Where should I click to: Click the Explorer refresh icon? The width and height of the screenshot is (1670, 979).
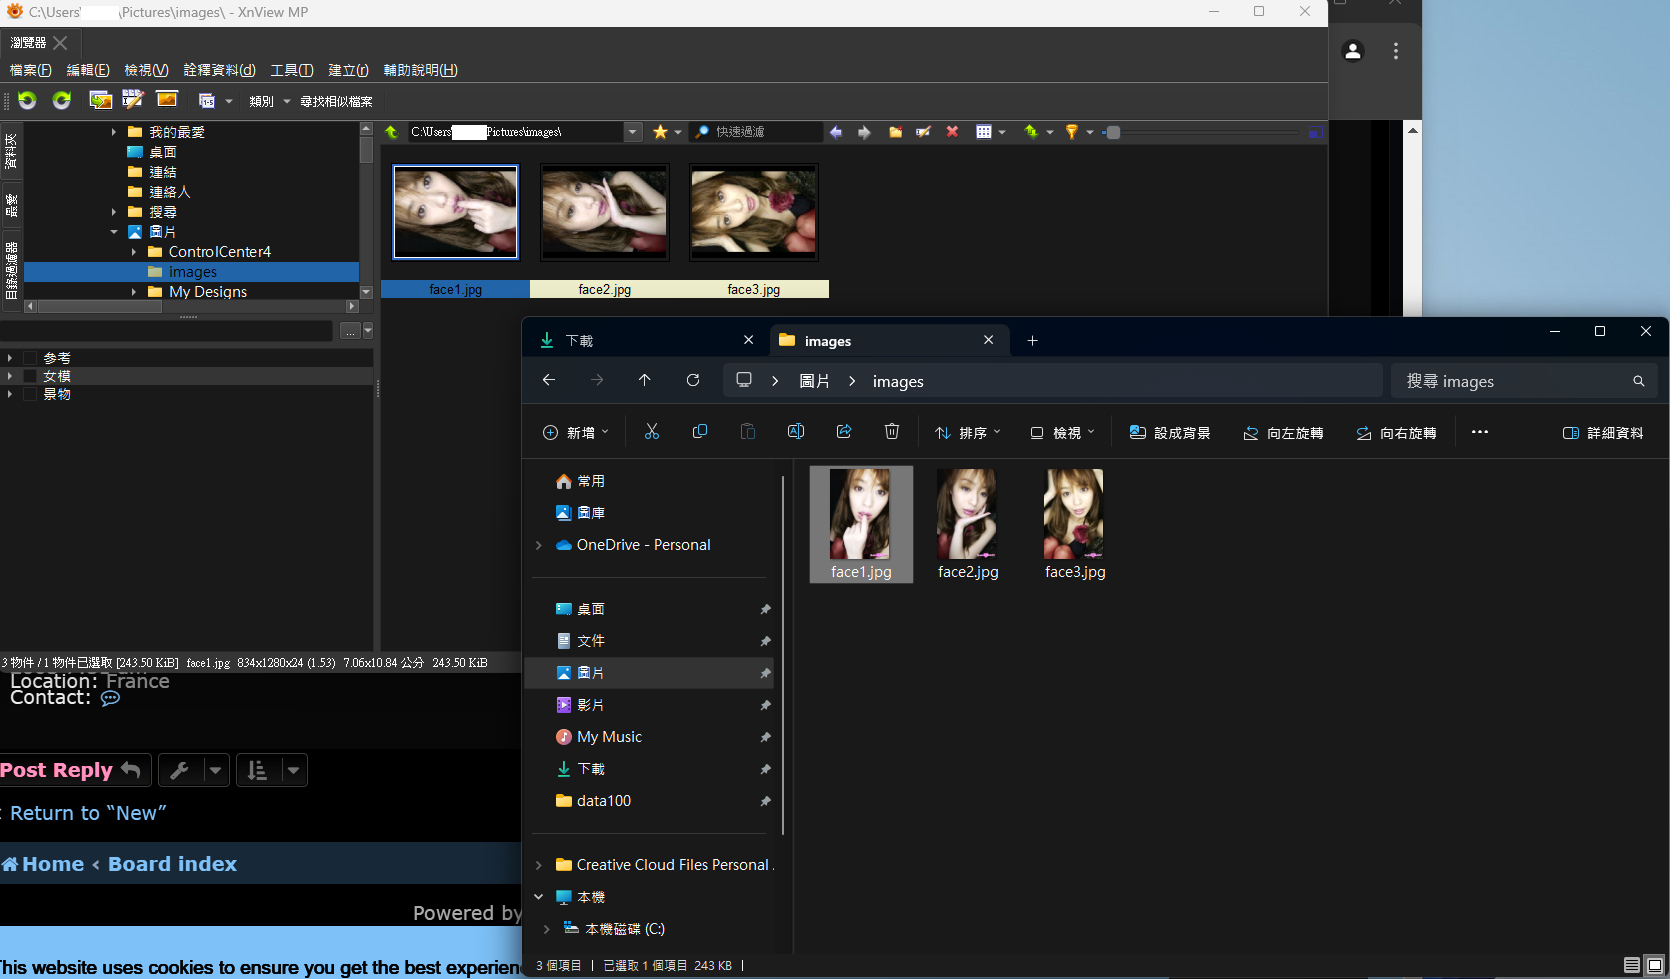(x=693, y=380)
